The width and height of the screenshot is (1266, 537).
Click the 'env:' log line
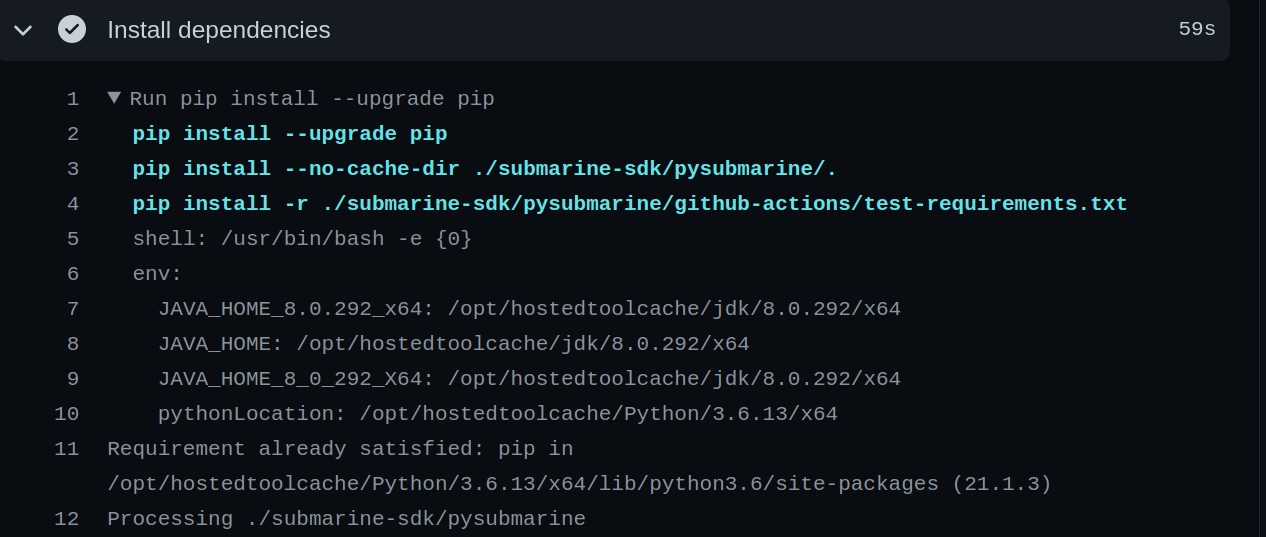coord(158,274)
